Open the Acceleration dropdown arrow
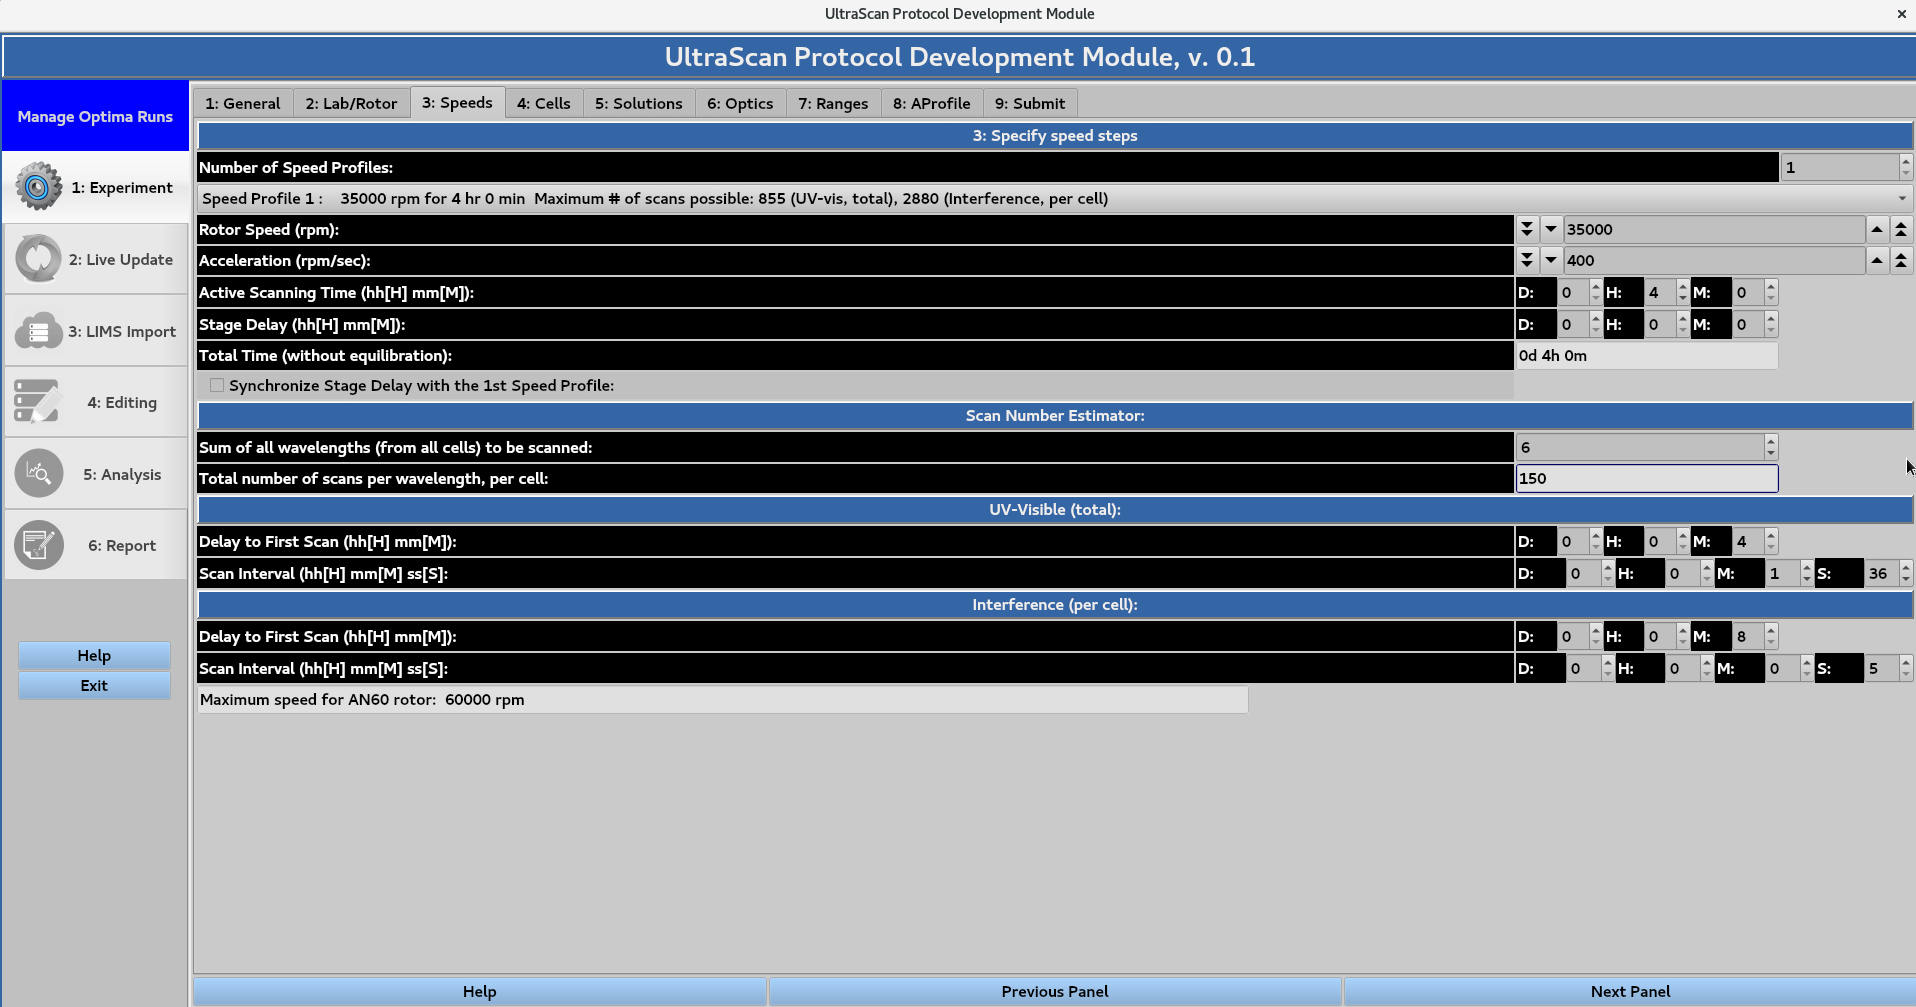1916x1007 pixels. click(x=1551, y=260)
